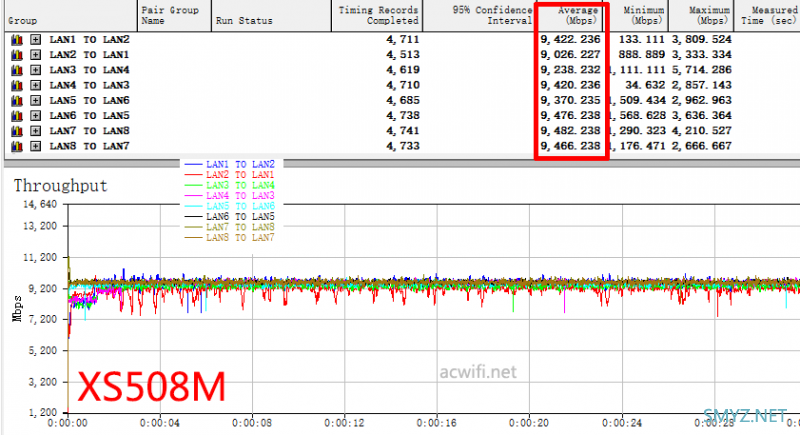The height and width of the screenshot is (435, 800).
Task: Click maximum value 4,210.527
Action: tap(702, 132)
